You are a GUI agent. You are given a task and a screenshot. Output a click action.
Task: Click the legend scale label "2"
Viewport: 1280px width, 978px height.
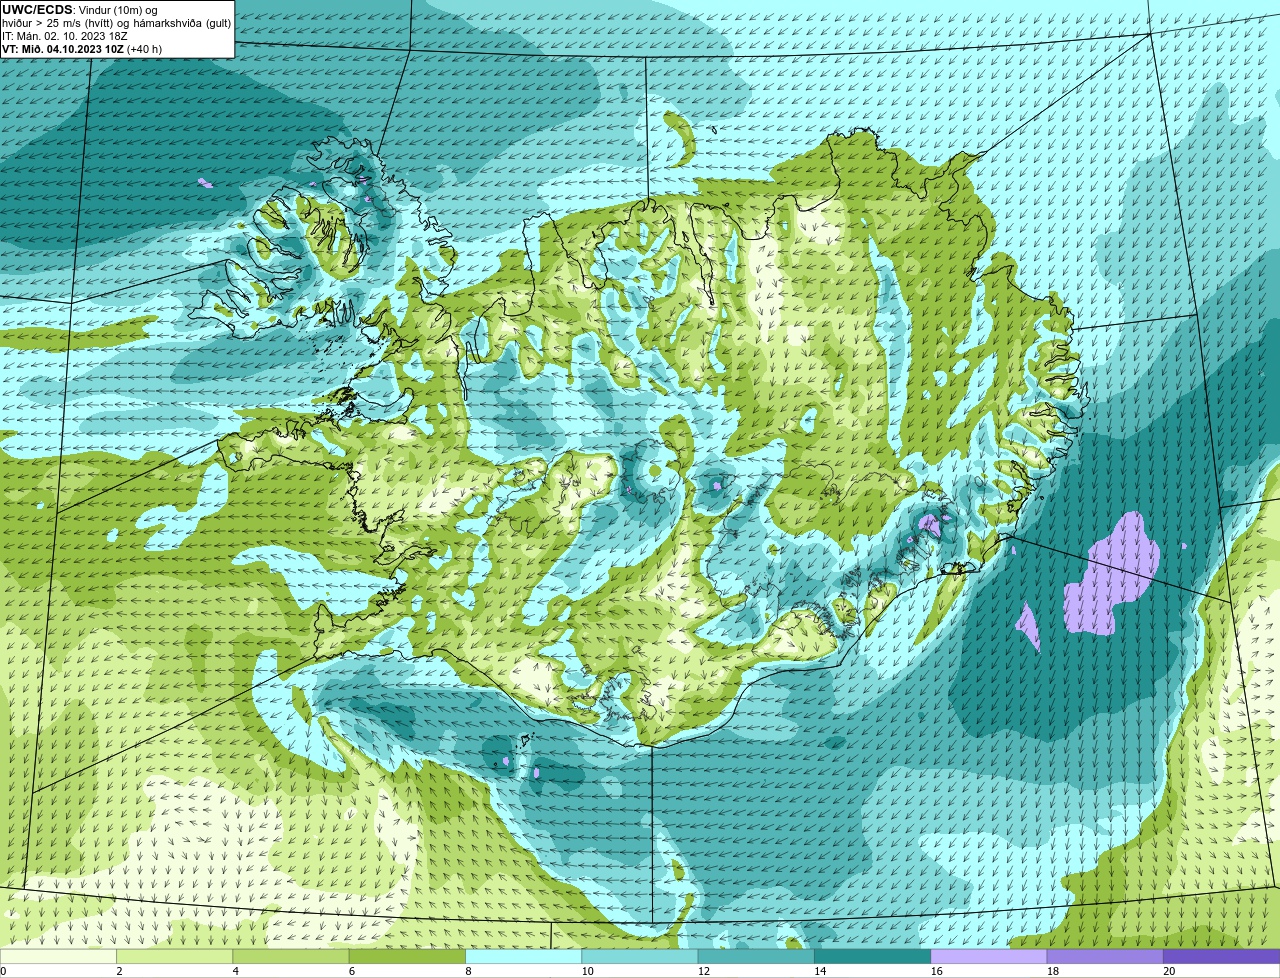119,971
